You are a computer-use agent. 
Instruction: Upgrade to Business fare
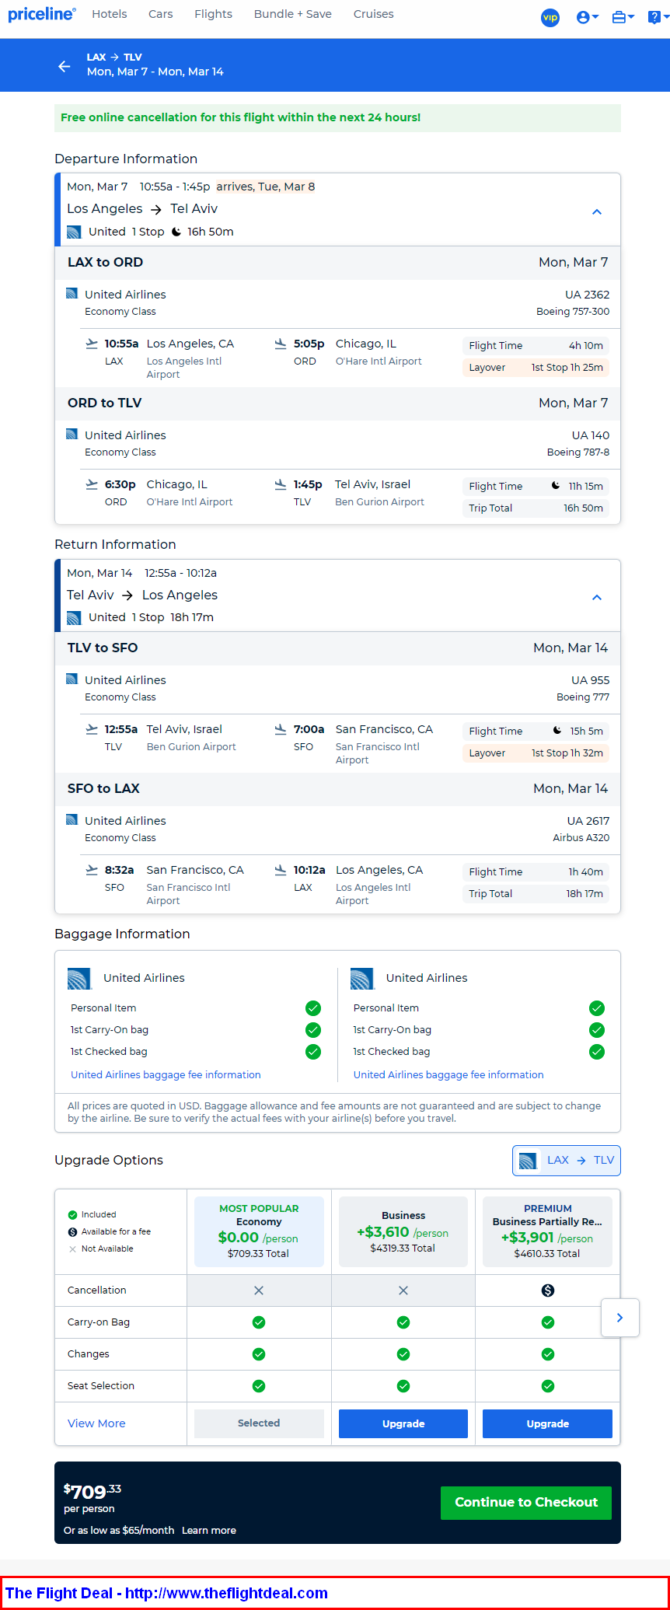[x=403, y=1424]
